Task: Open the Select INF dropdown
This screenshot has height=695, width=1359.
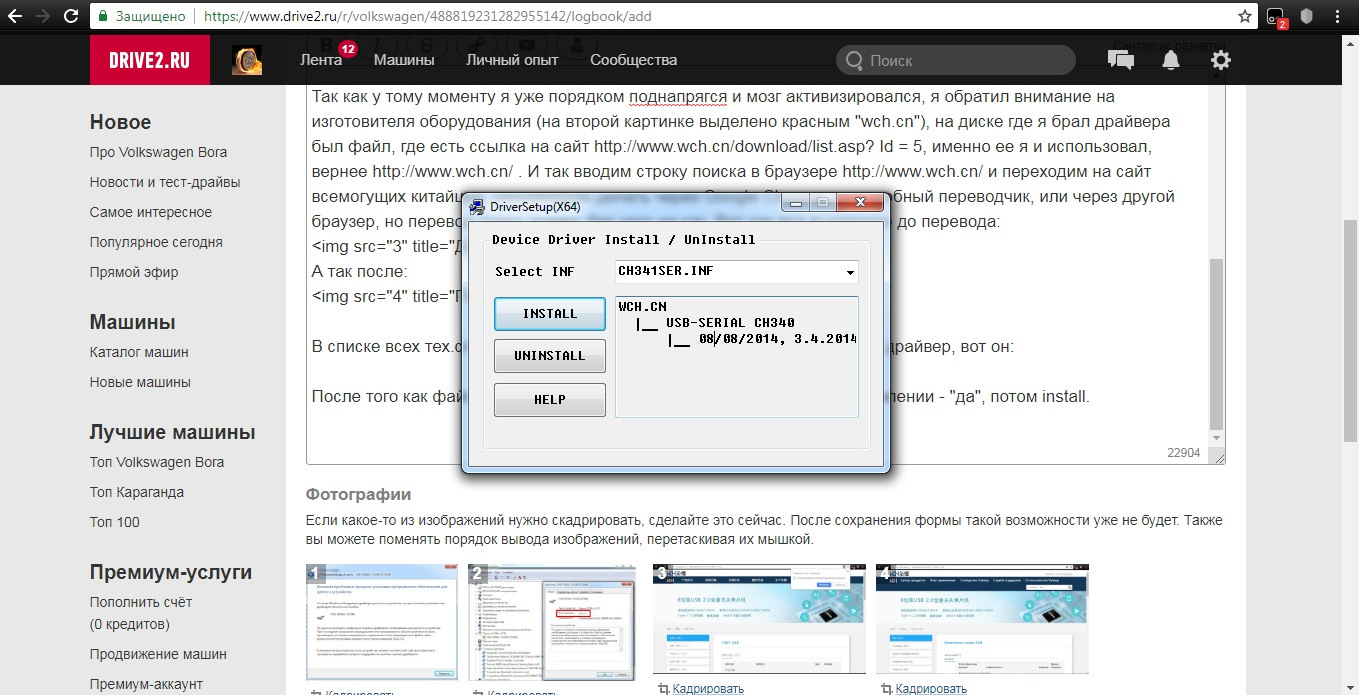Action: point(737,271)
